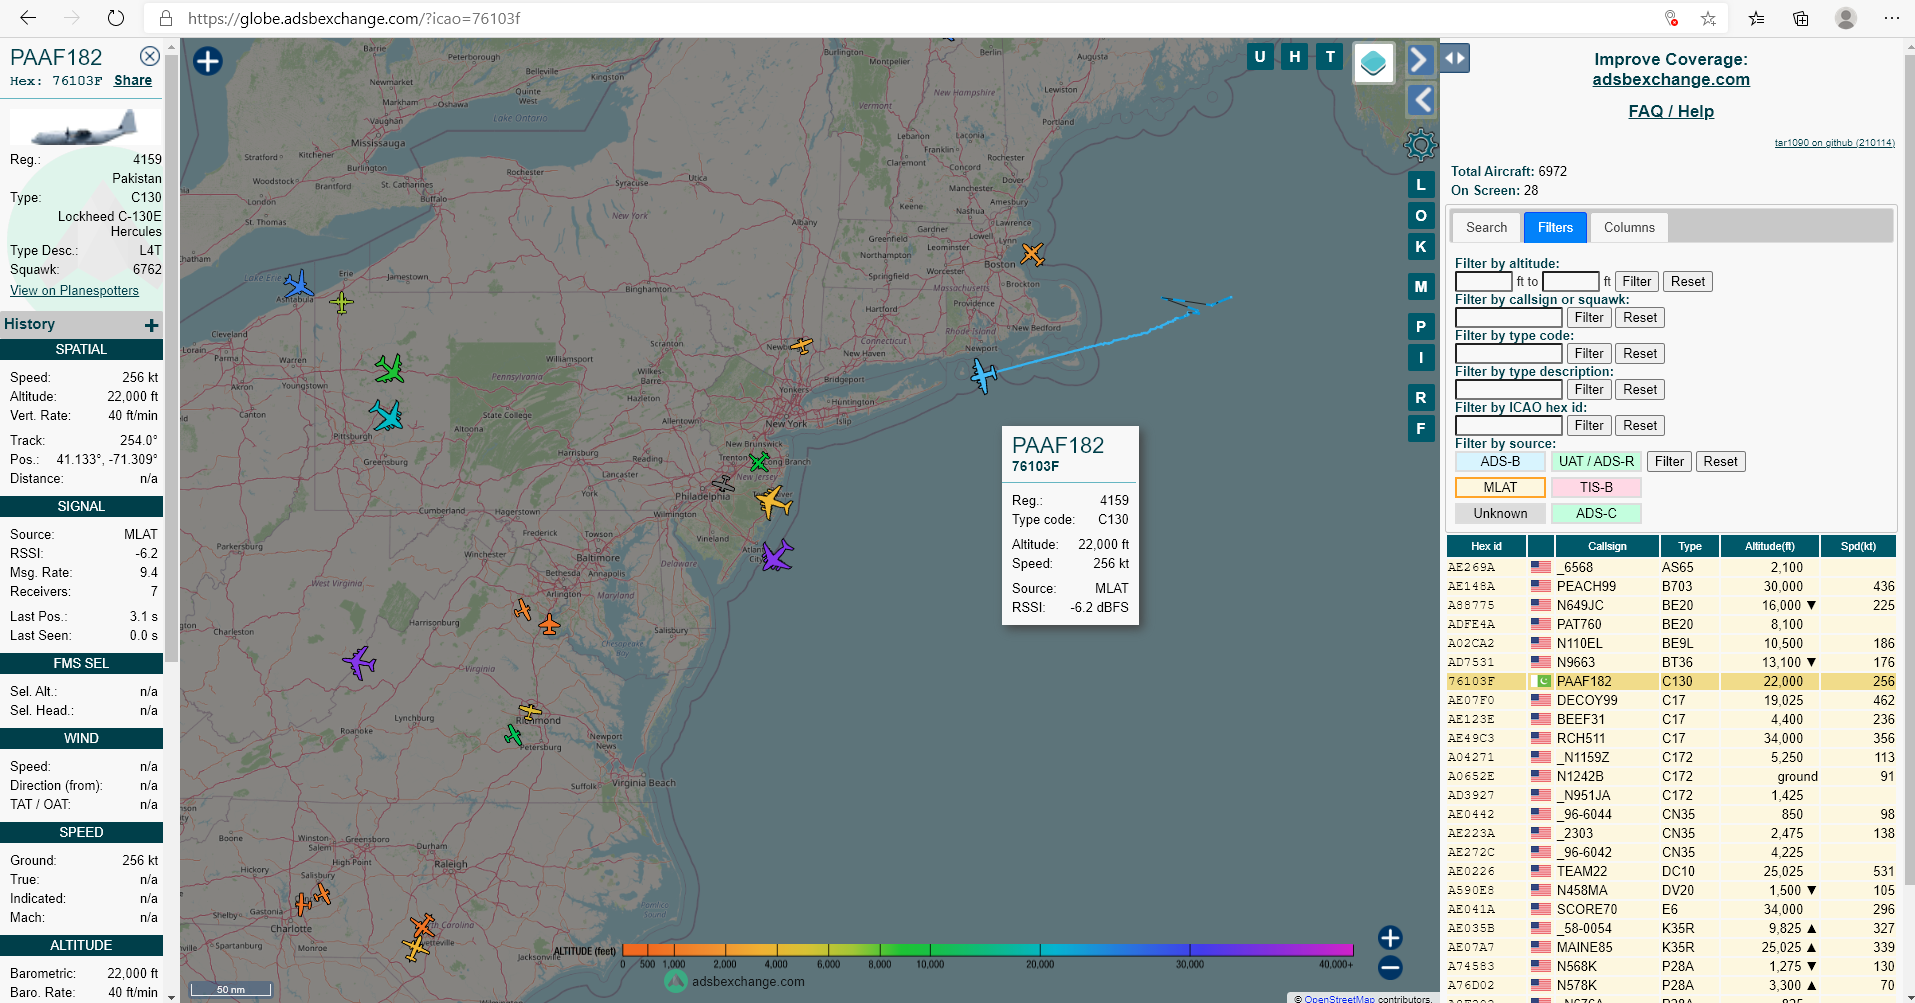Select the purple aircraft near Atlantic City
Image resolution: width=1915 pixels, height=1003 pixels.
point(777,555)
